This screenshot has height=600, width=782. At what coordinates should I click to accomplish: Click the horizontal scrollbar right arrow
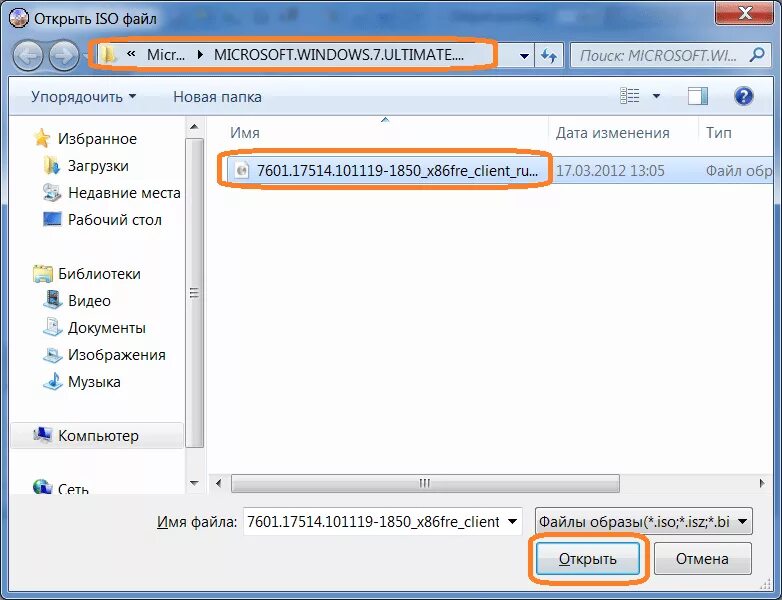coord(762,483)
